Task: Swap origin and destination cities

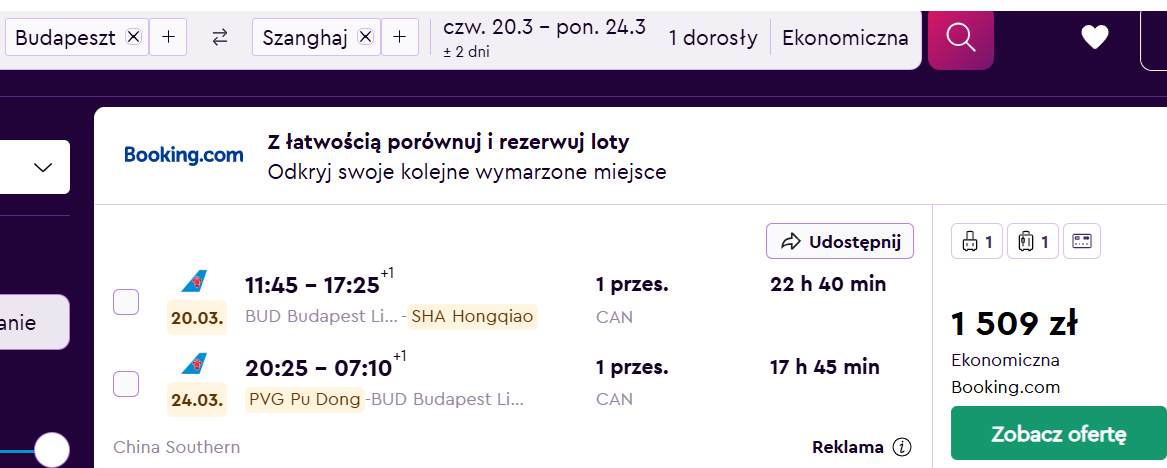Action: 220,37
